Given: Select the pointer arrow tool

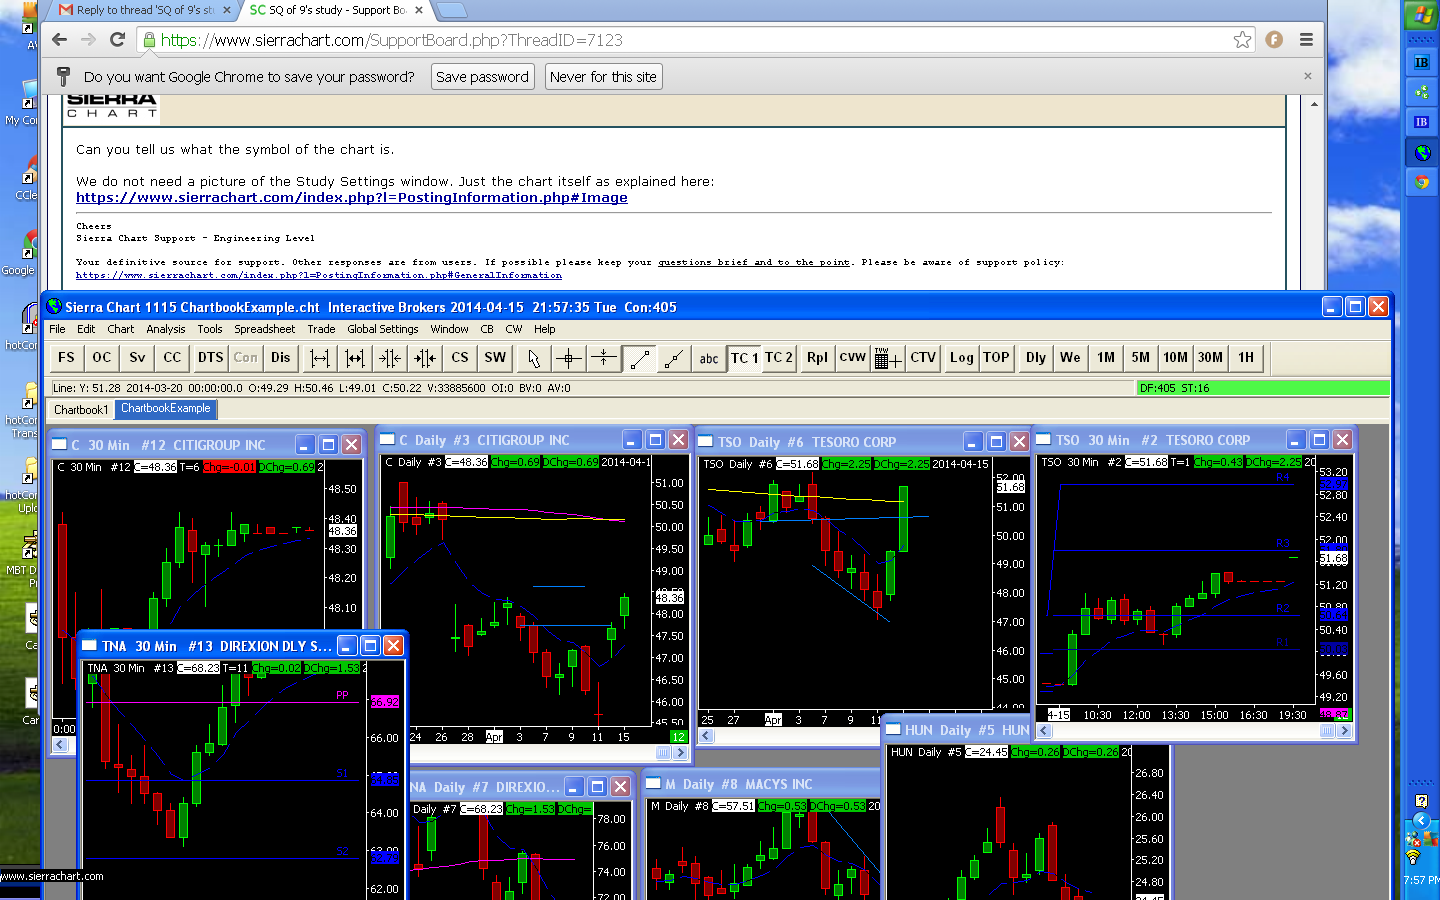Looking at the screenshot, I should point(534,358).
